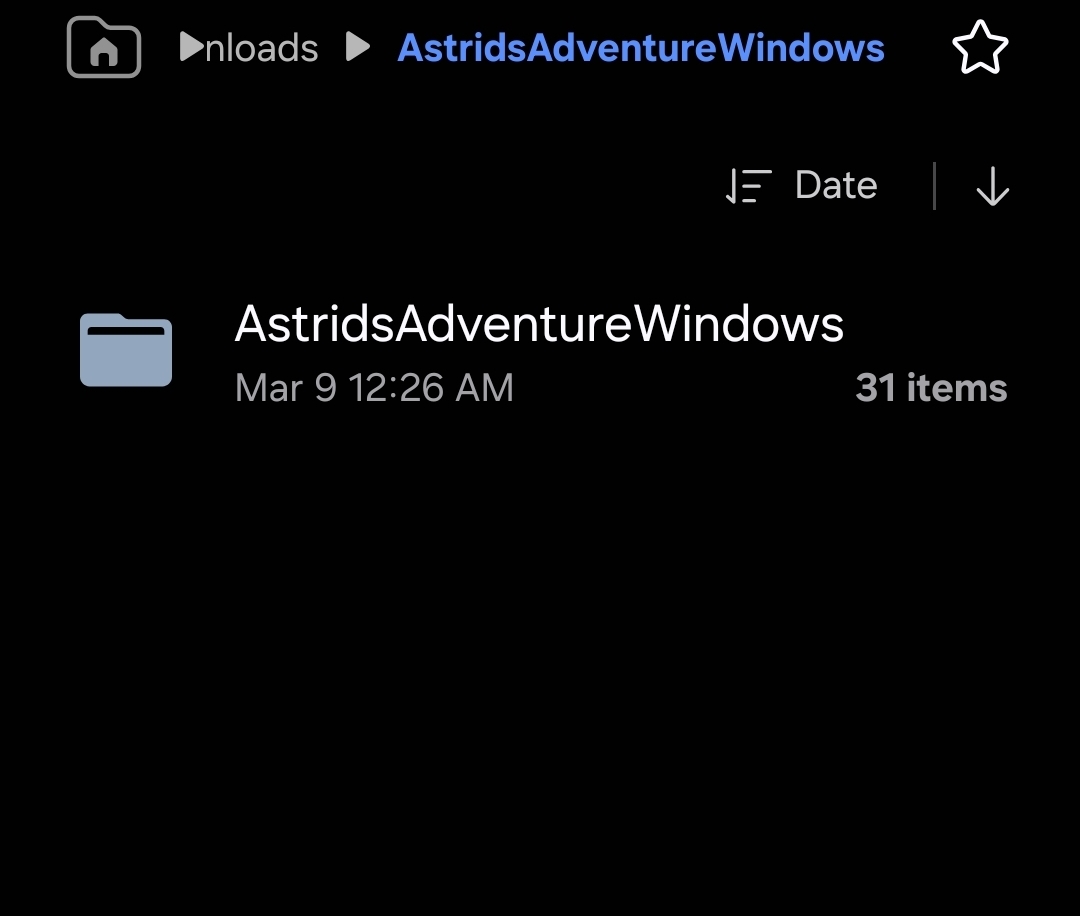Image resolution: width=1080 pixels, height=916 pixels.
Task: Select the blue AstridsAdventureWindows breadcrumb
Action: click(641, 48)
